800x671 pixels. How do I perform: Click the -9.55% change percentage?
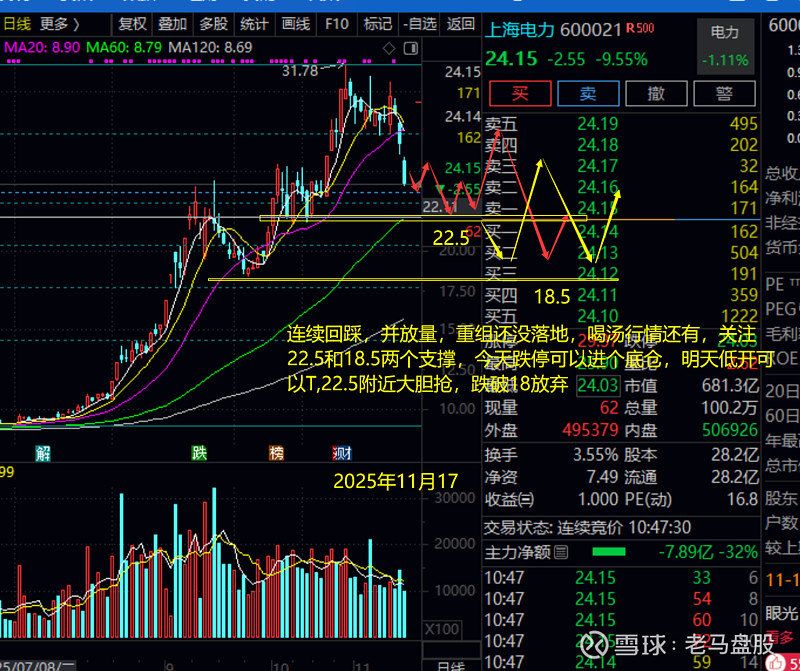click(621, 59)
